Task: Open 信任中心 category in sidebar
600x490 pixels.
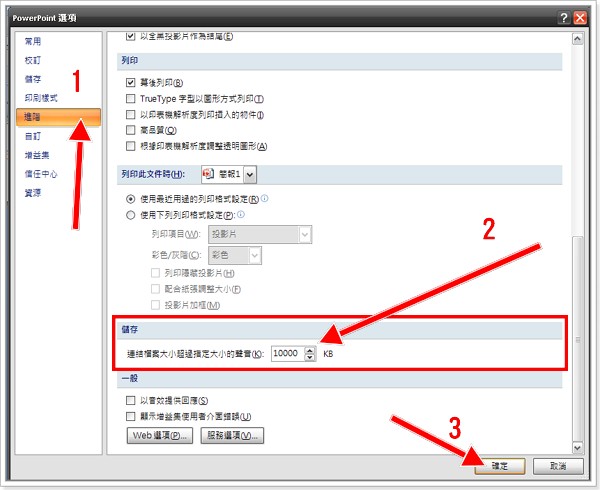Action: point(41,174)
